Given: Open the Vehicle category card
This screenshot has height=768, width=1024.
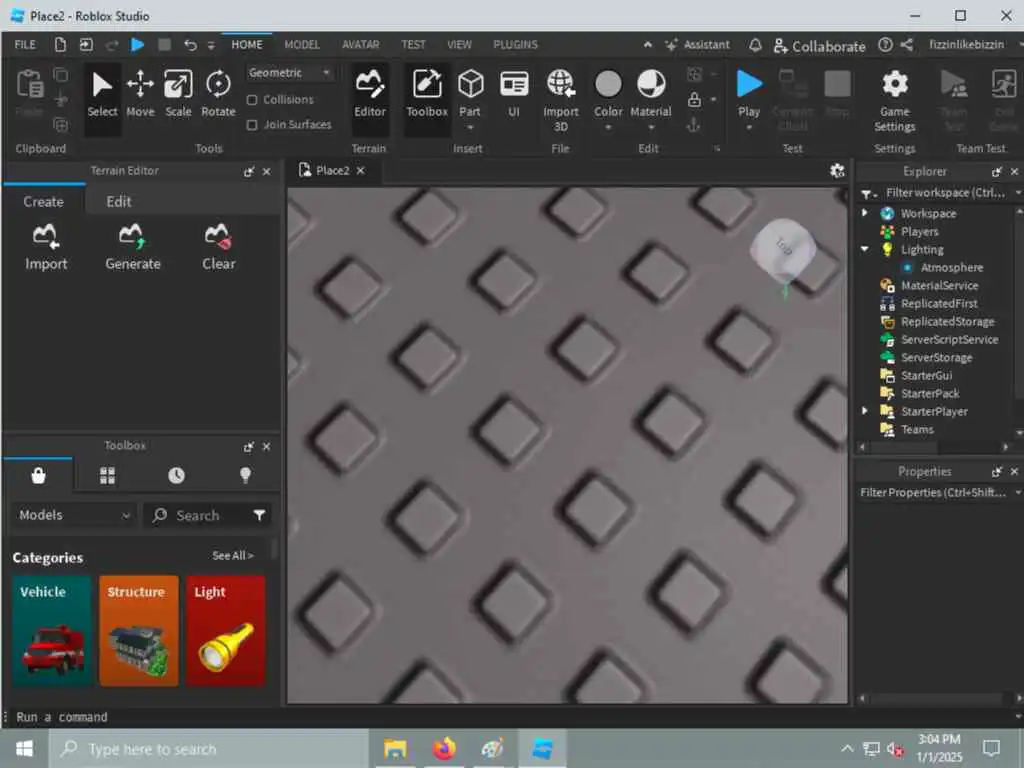Looking at the screenshot, I should [51, 631].
